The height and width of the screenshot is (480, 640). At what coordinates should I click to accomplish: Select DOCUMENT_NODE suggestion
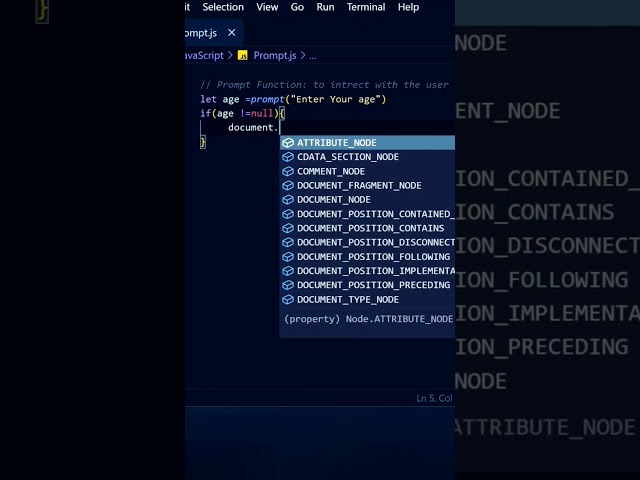click(367, 200)
